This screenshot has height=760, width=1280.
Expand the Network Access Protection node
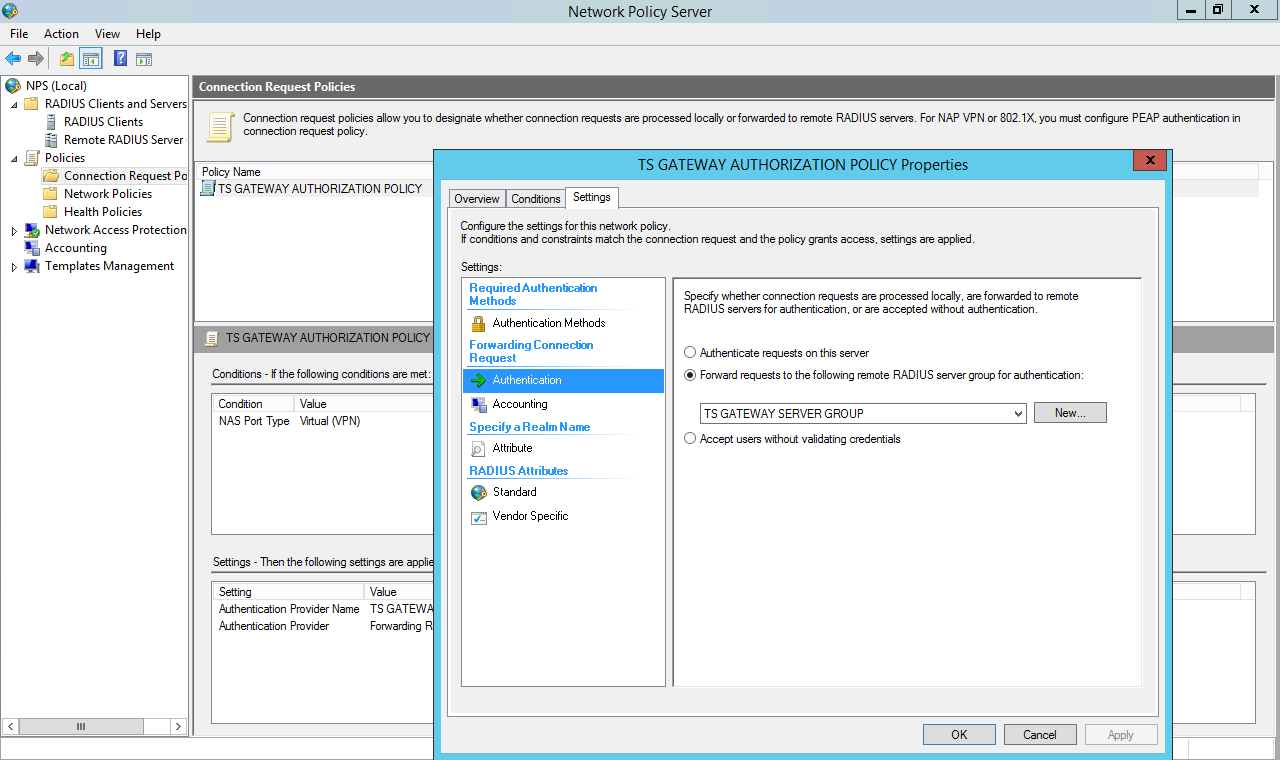[x=14, y=231]
